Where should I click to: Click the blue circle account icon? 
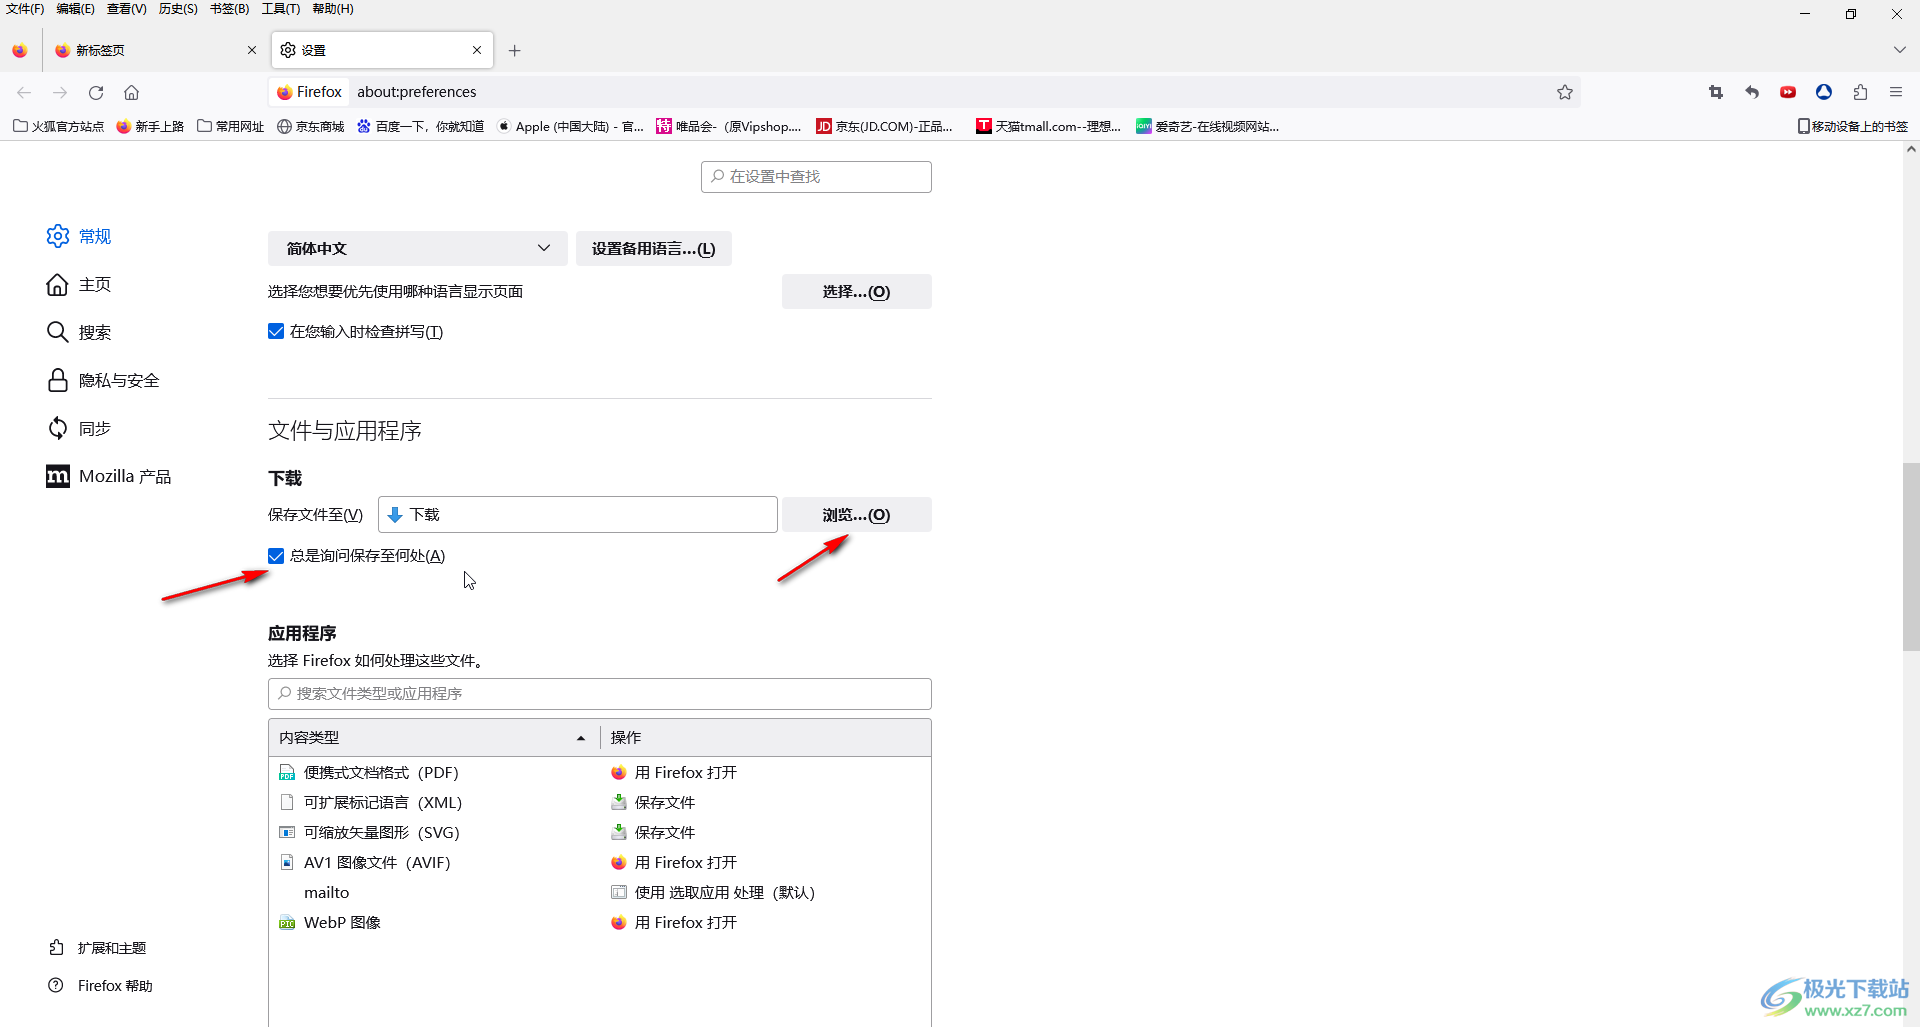(1824, 92)
